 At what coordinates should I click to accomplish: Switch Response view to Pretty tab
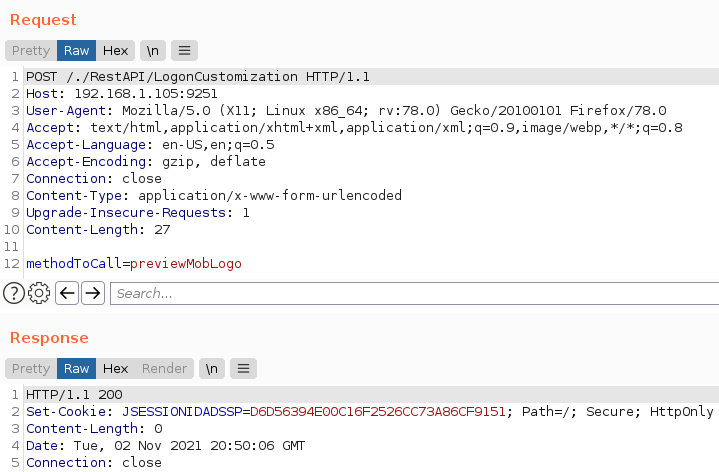pos(30,368)
